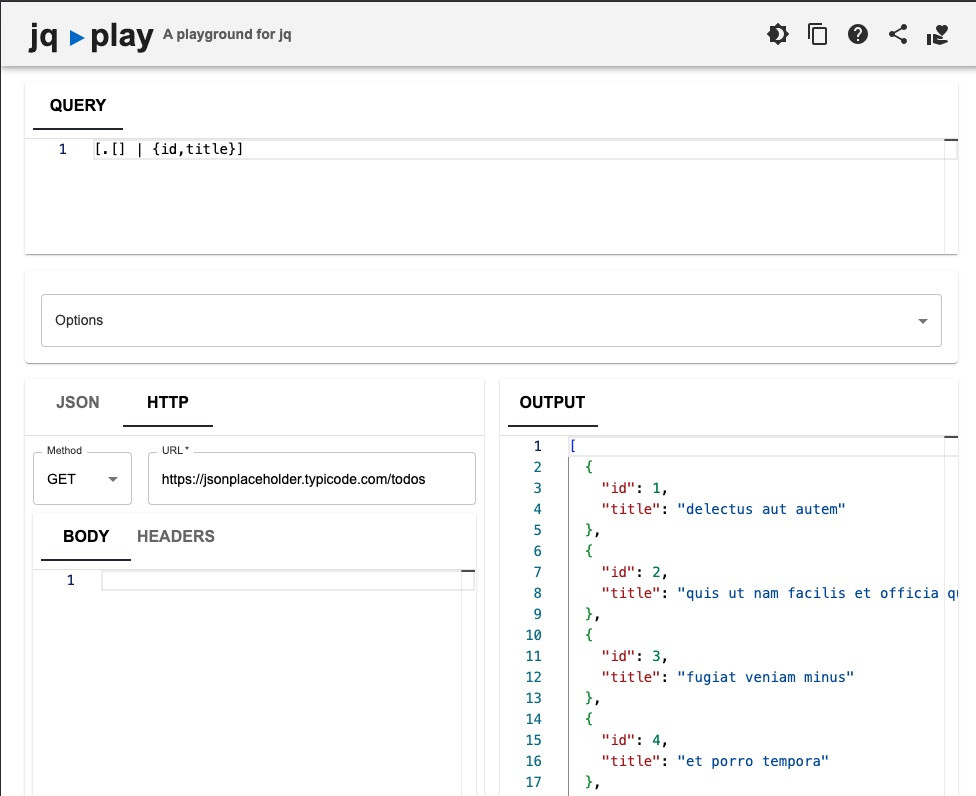
Task: Click the OUTPUT tab label
Action: point(552,402)
